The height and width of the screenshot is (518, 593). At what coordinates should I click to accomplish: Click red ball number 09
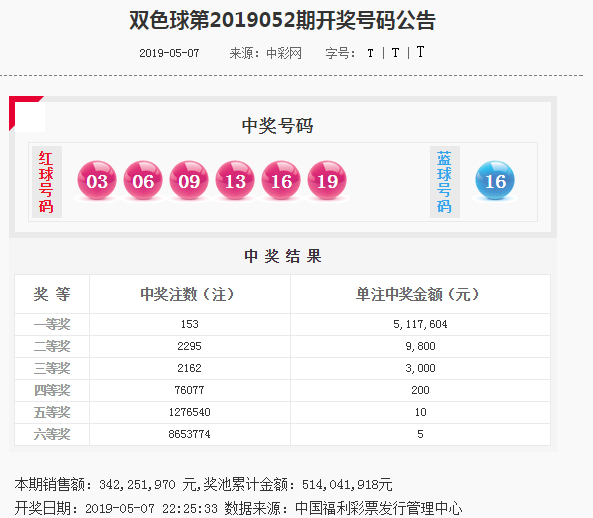click(x=189, y=180)
